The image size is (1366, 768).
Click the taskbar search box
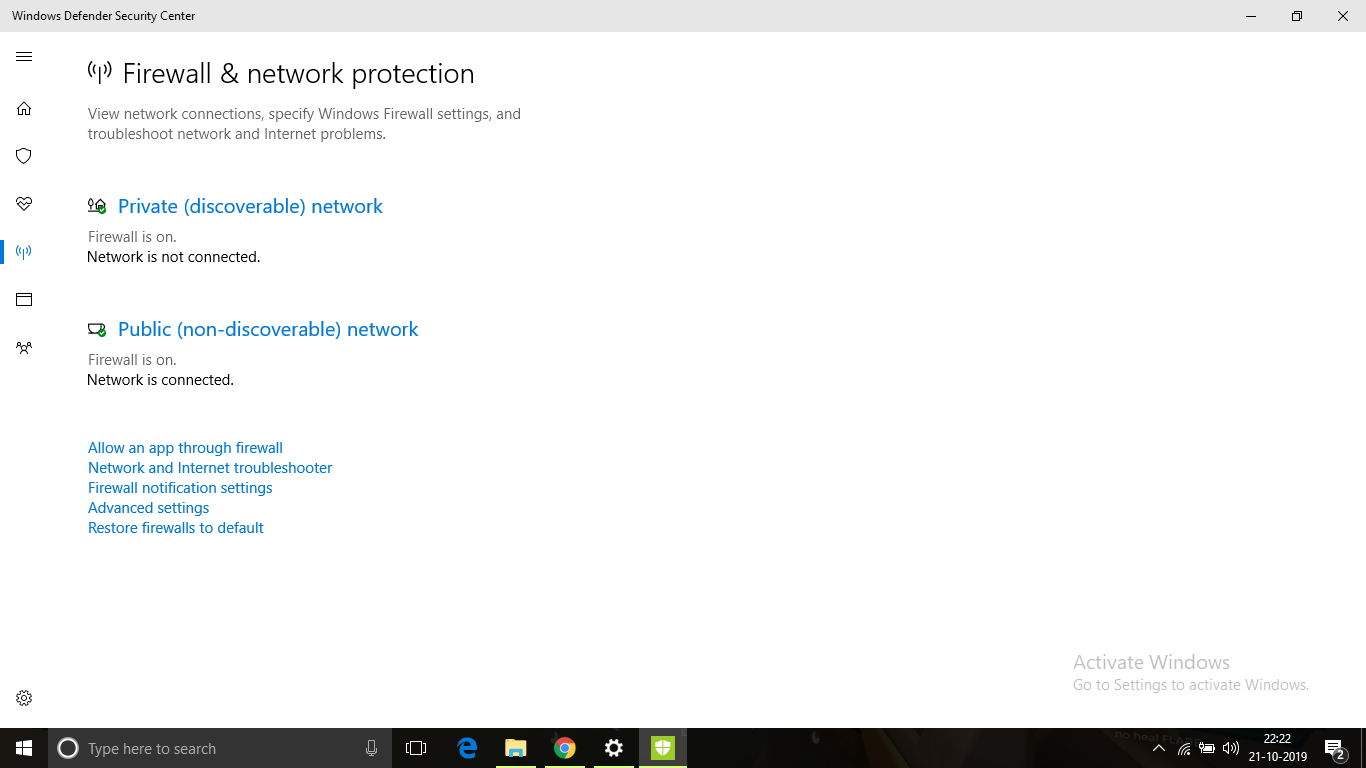(220, 748)
